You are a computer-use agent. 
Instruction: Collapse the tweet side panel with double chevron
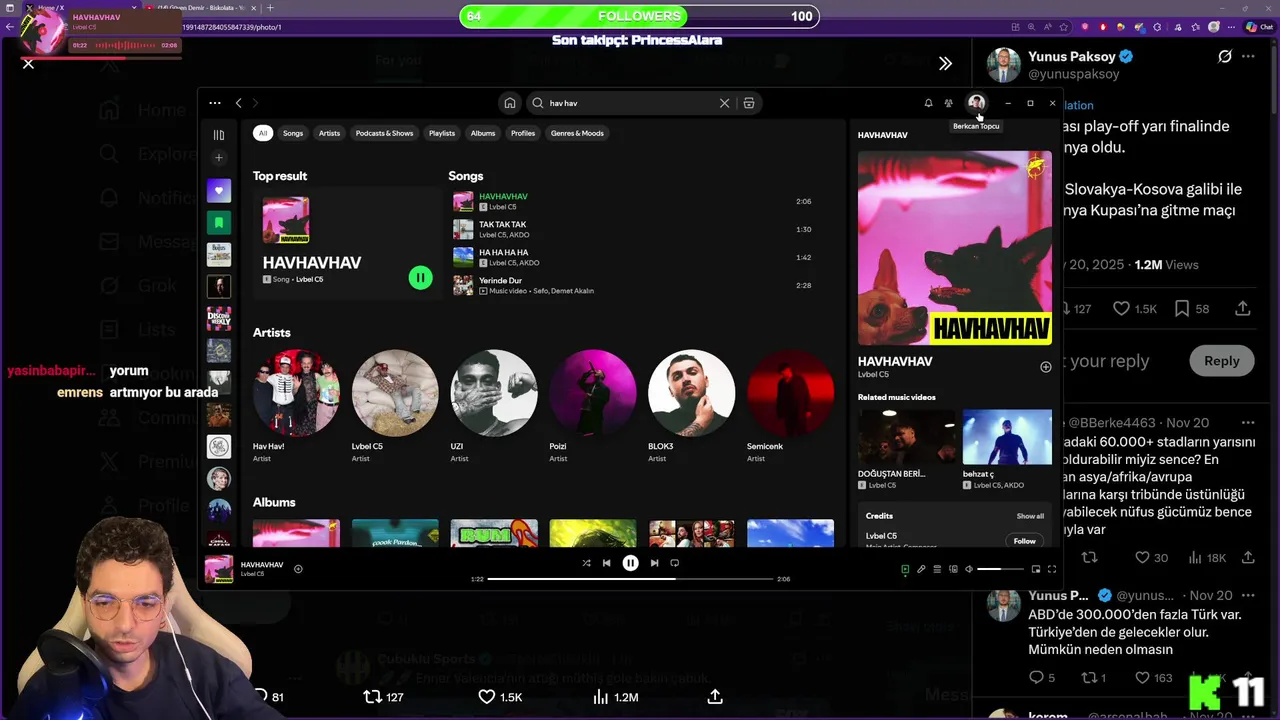coord(945,63)
